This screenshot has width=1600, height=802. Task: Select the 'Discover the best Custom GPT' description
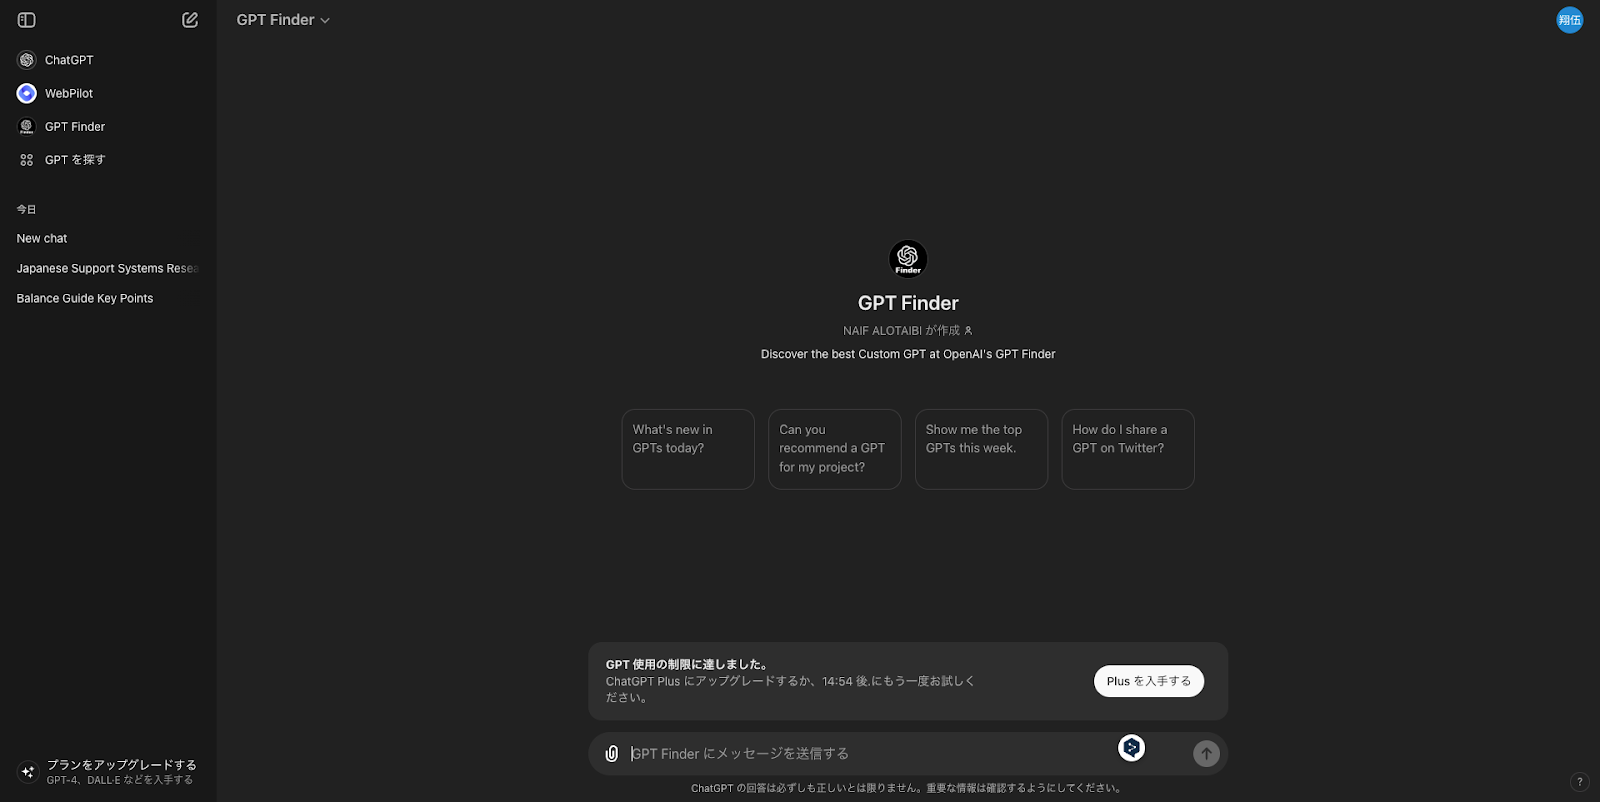click(908, 354)
